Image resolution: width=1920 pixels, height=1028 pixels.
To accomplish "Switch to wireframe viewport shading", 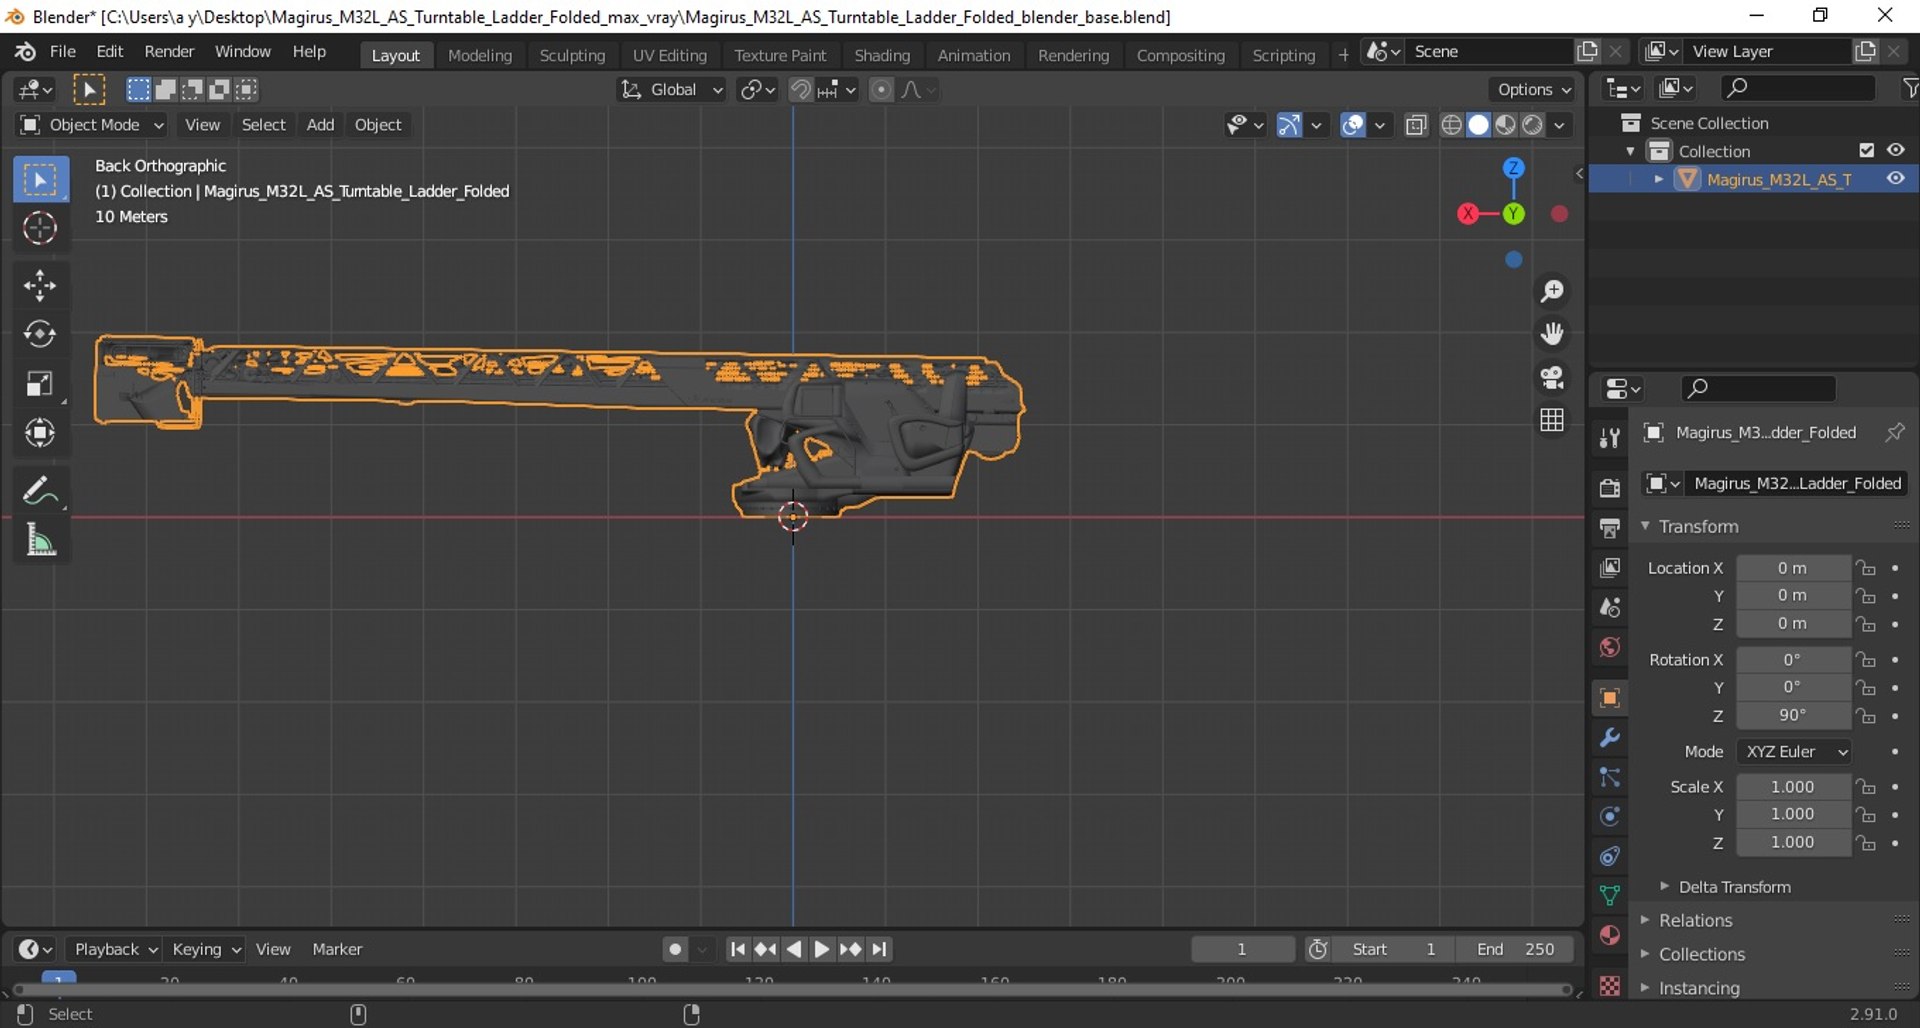I will [x=1451, y=125].
